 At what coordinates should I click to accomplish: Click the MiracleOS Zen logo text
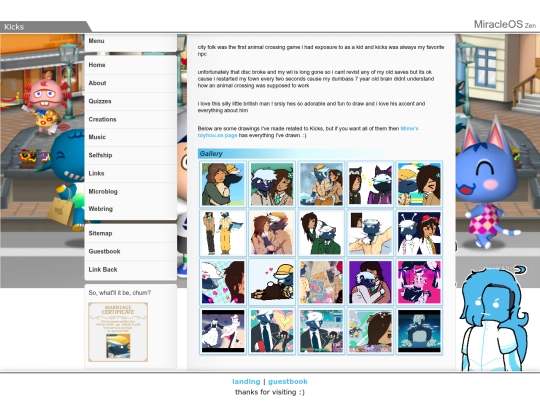pyautogui.click(x=505, y=24)
